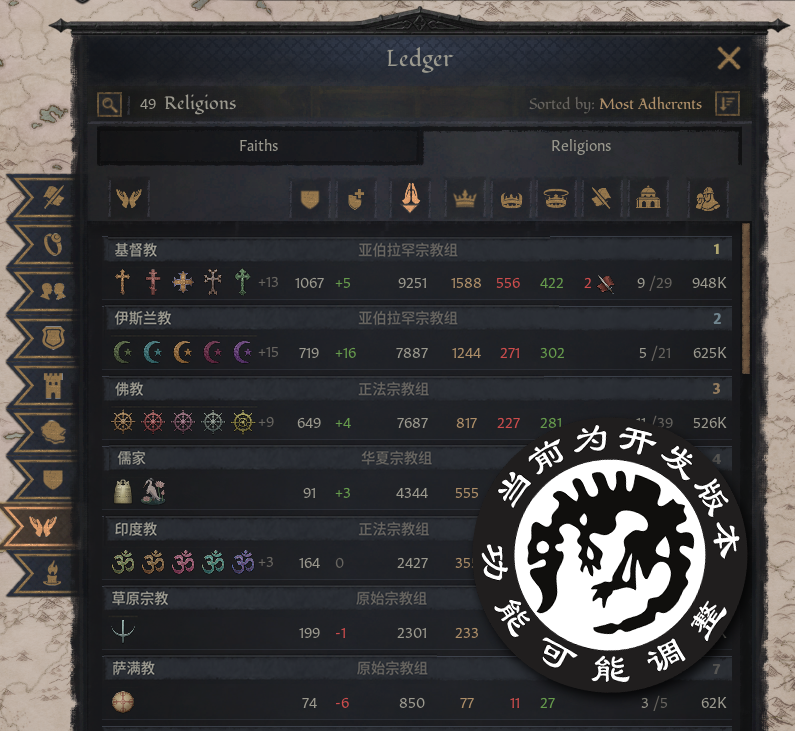This screenshot has width=795, height=731.
Task: Expand +15 more Islamic faiths
Action: (x=268, y=352)
